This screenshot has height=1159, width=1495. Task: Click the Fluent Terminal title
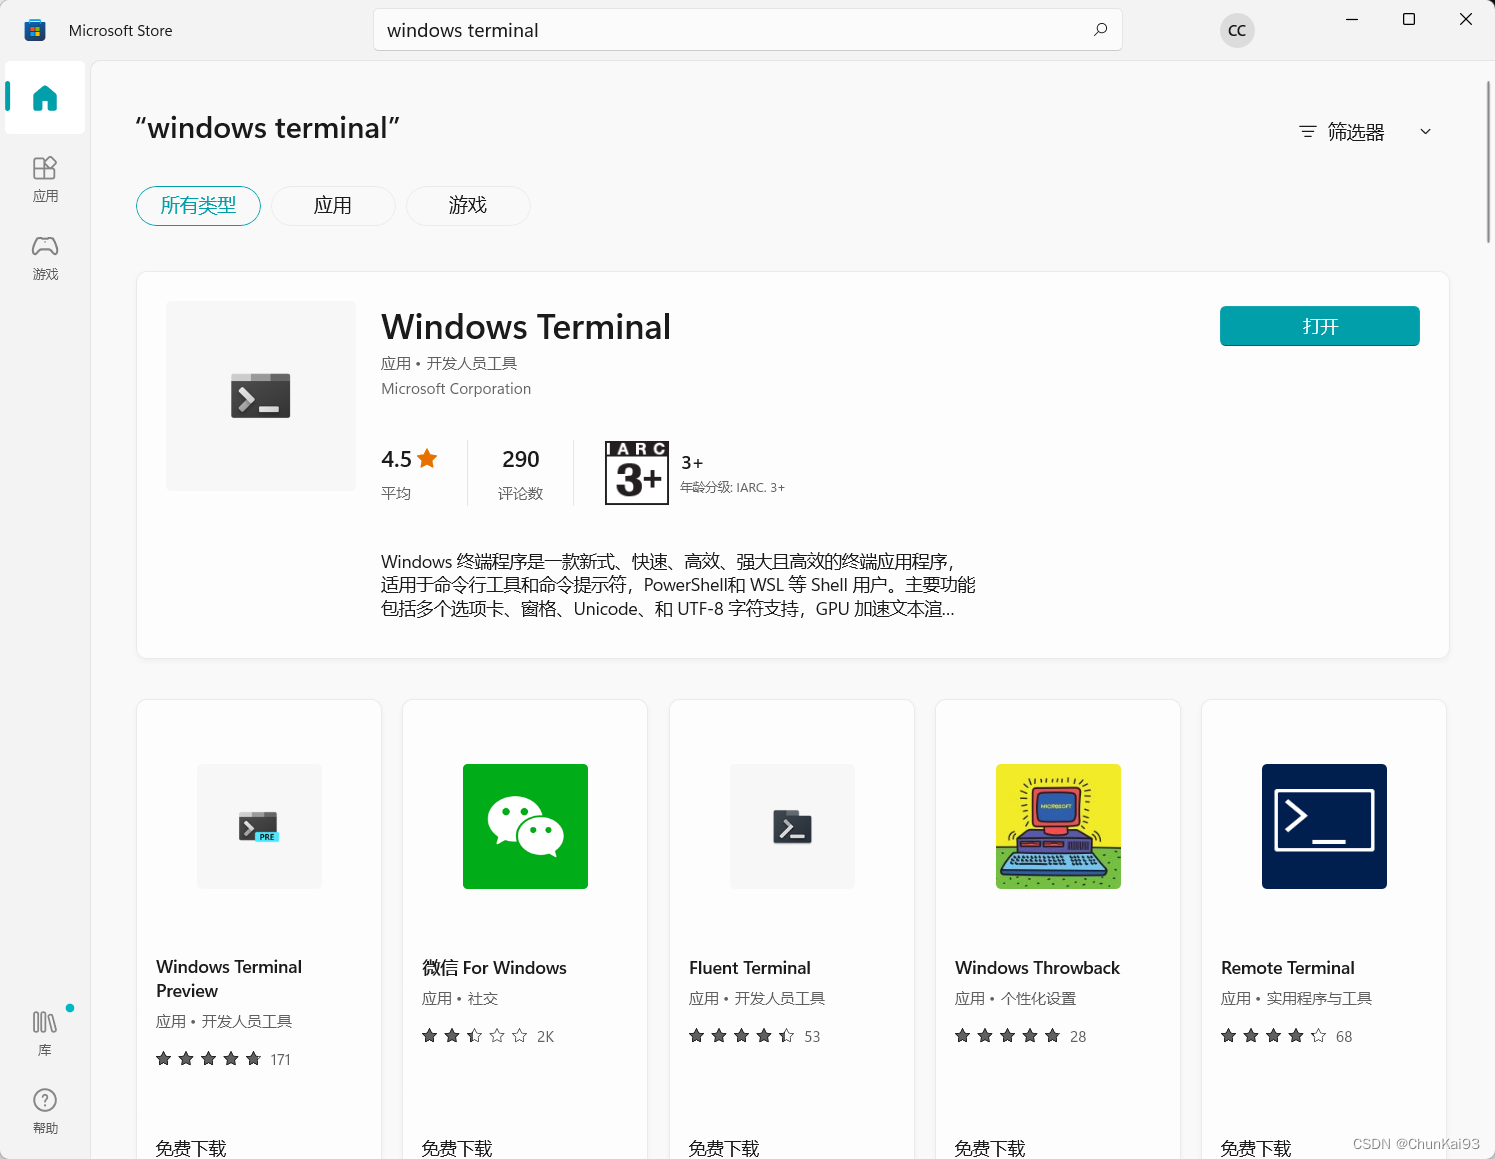point(750,968)
